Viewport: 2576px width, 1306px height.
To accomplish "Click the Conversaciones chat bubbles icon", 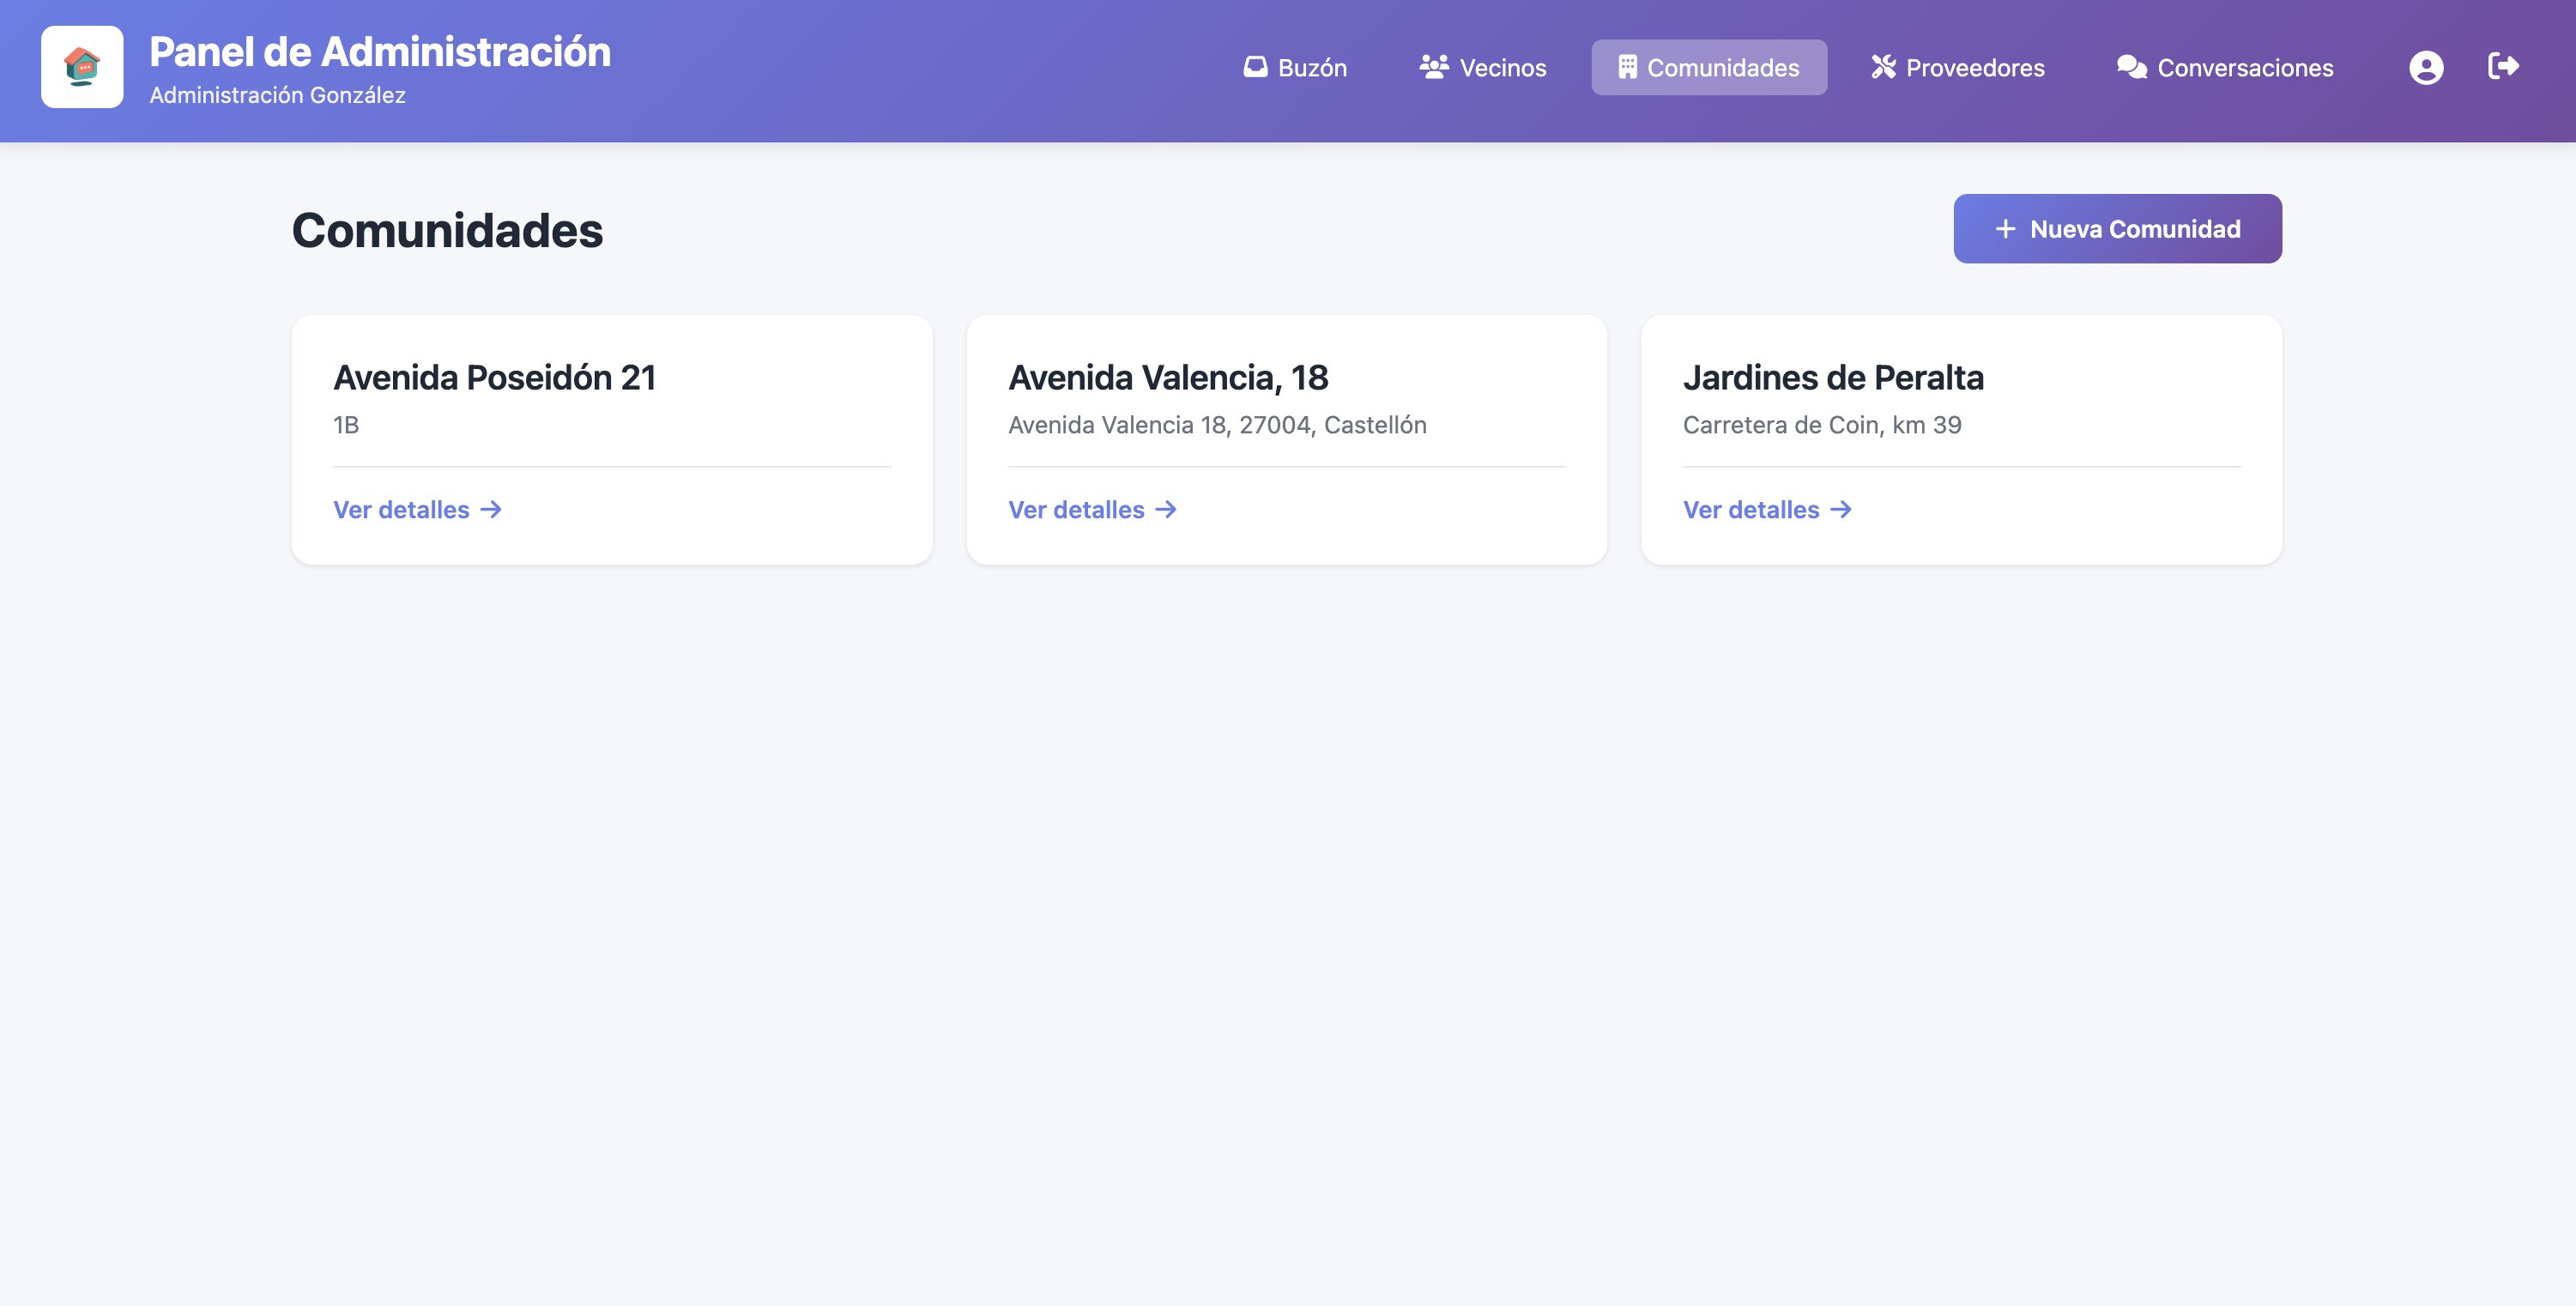I will click(x=2131, y=67).
